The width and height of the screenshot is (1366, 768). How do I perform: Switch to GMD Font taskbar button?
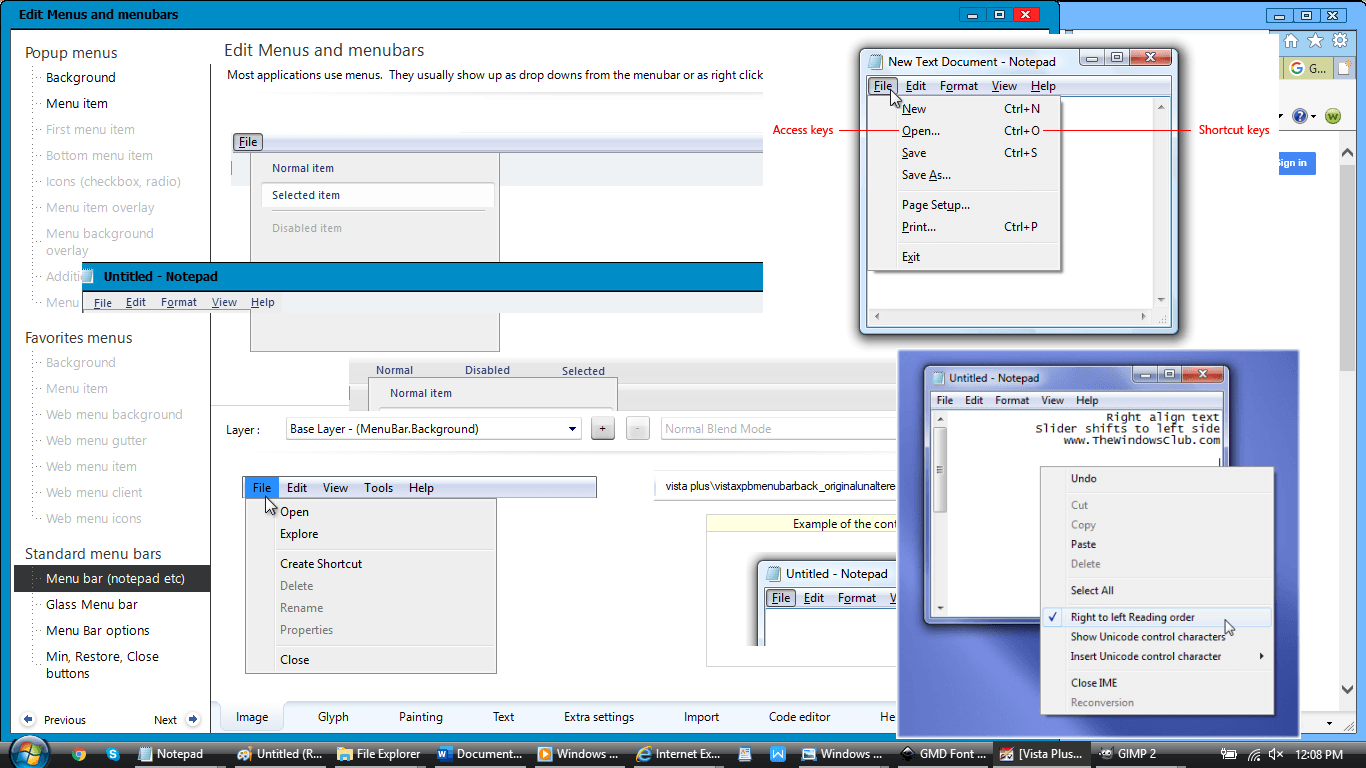point(945,754)
